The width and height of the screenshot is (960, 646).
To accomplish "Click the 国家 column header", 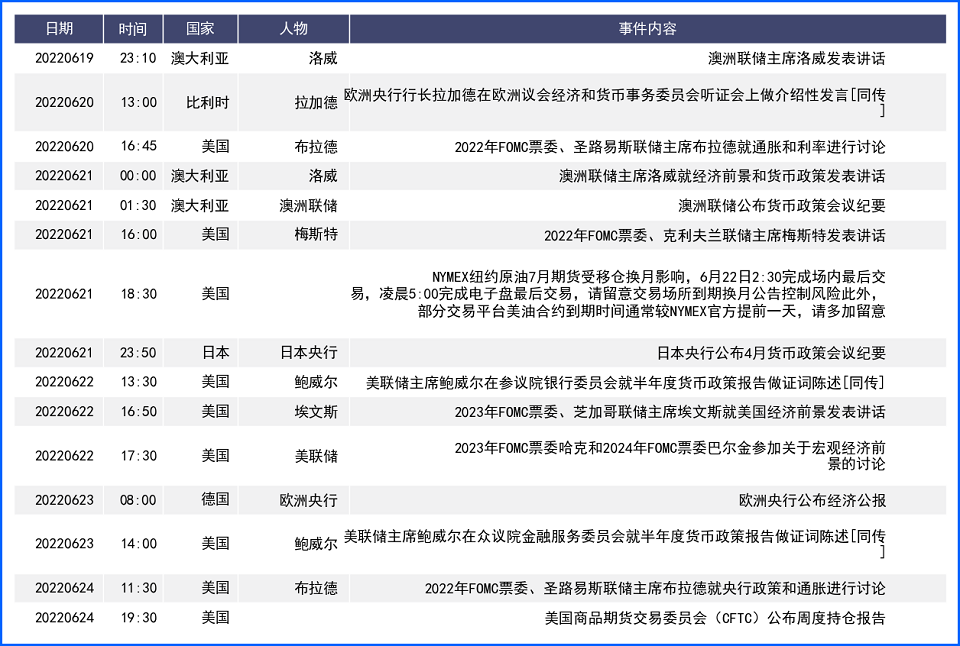I will 200,29.
